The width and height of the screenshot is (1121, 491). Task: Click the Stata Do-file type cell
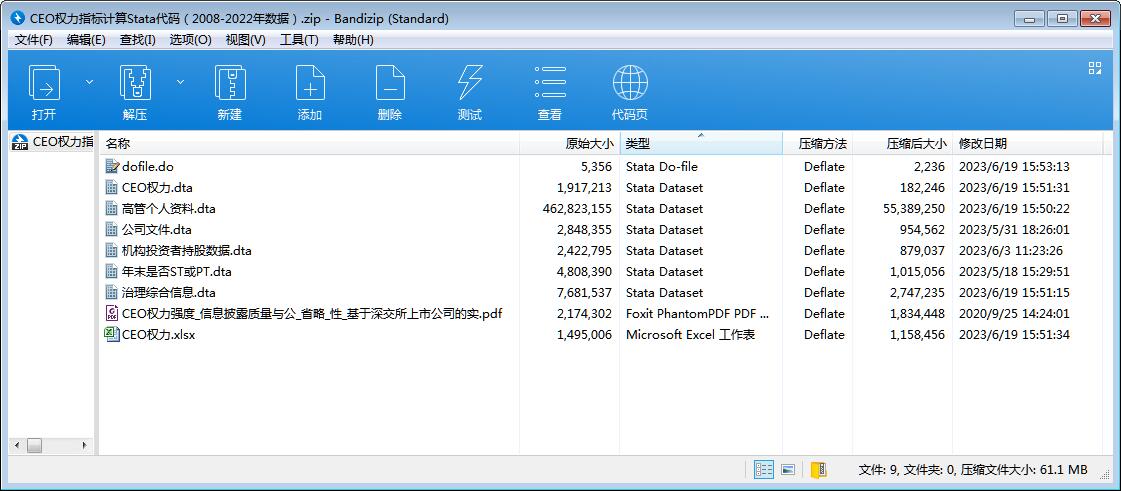[661, 167]
